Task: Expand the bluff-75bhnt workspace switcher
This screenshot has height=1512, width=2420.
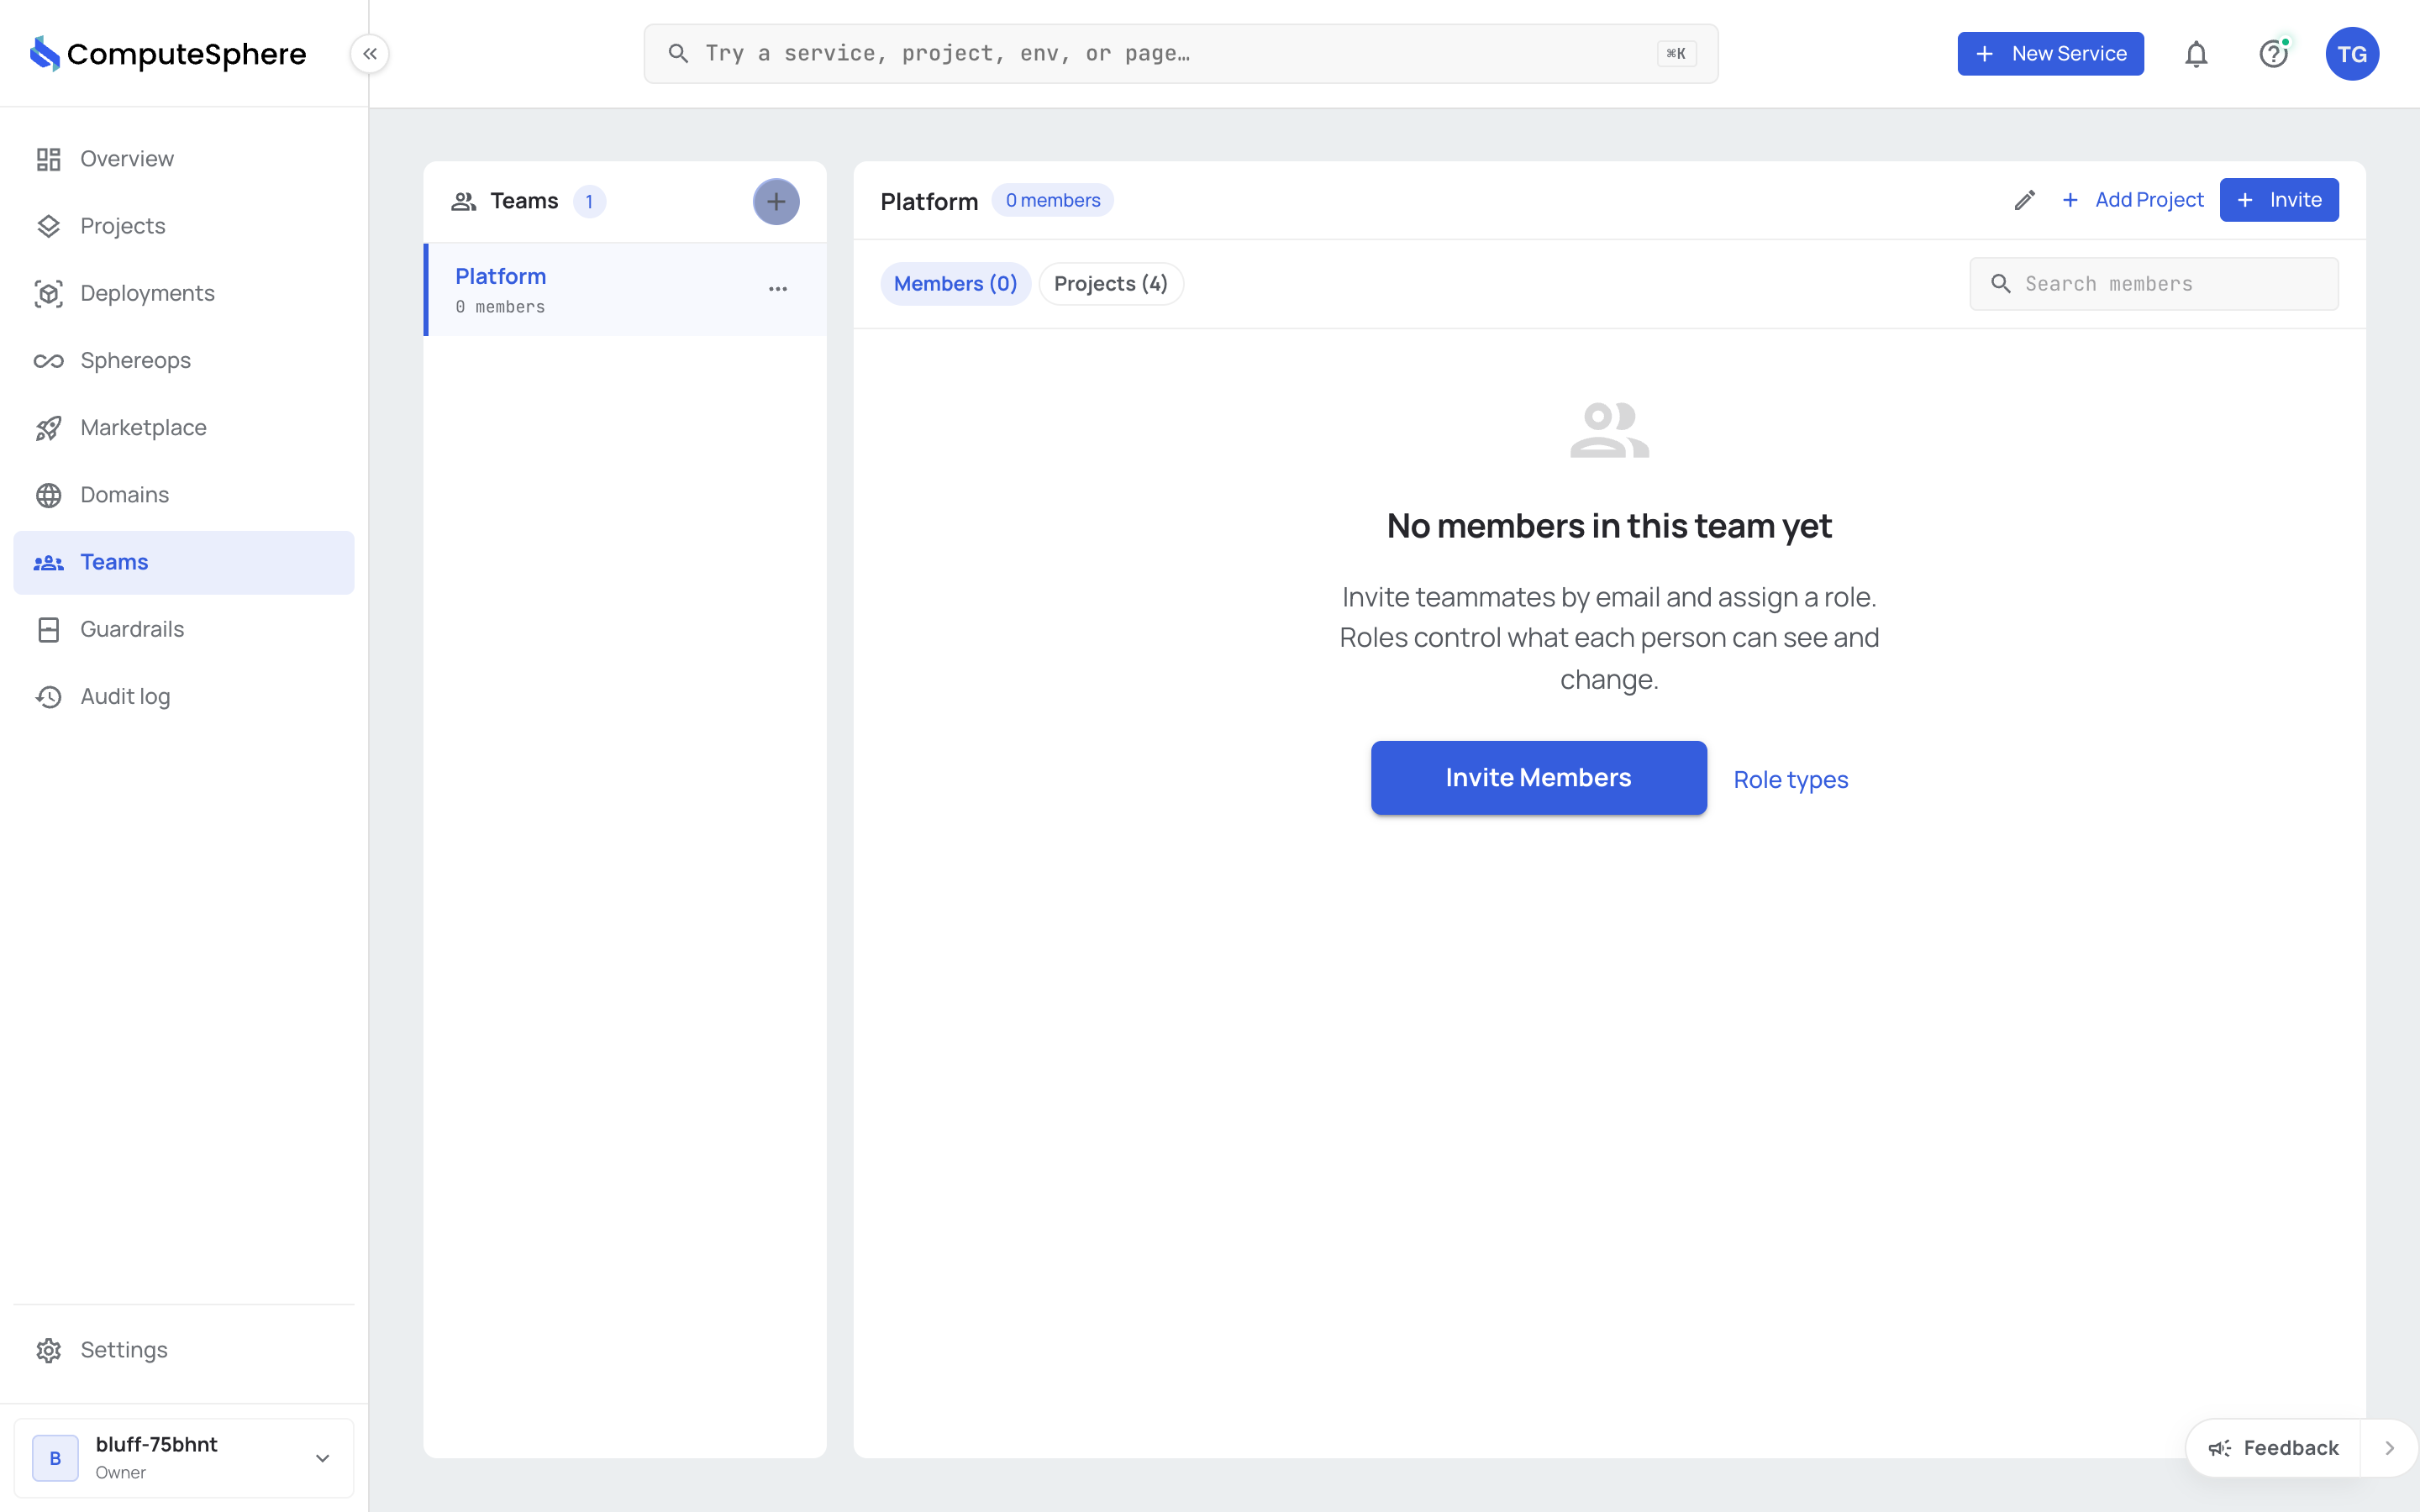Action: point(184,1458)
